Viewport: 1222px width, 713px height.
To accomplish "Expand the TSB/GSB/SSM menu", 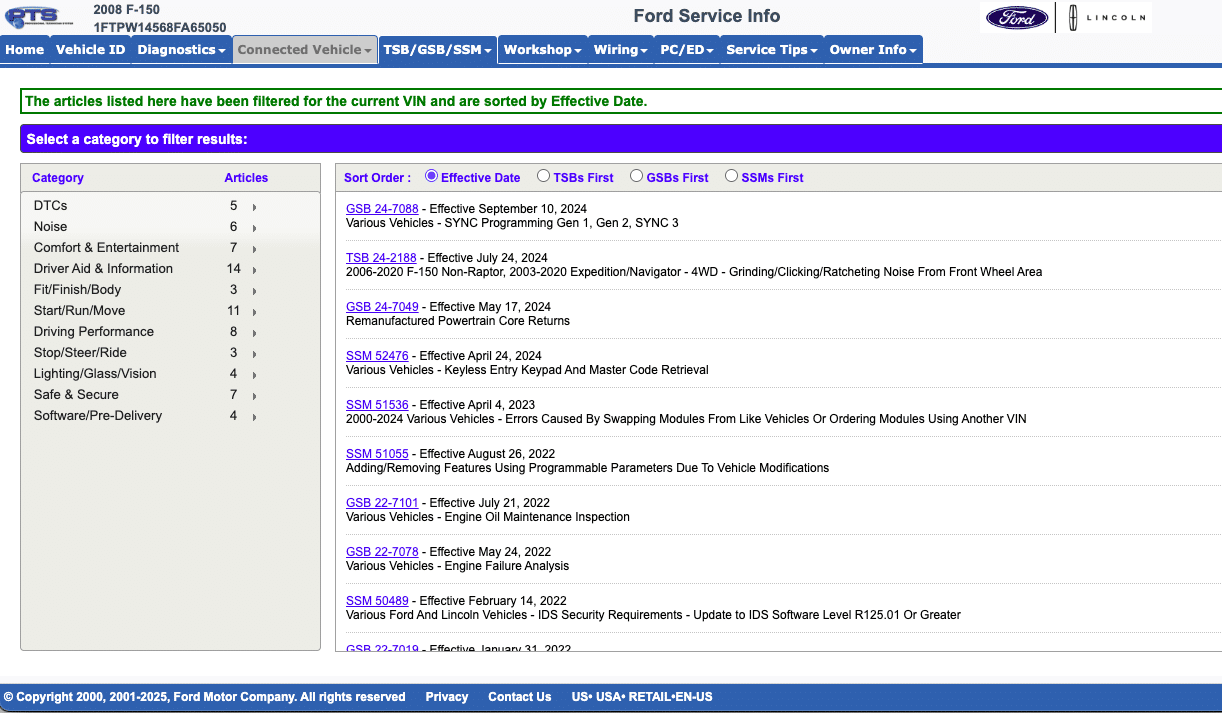I will click(x=437, y=50).
